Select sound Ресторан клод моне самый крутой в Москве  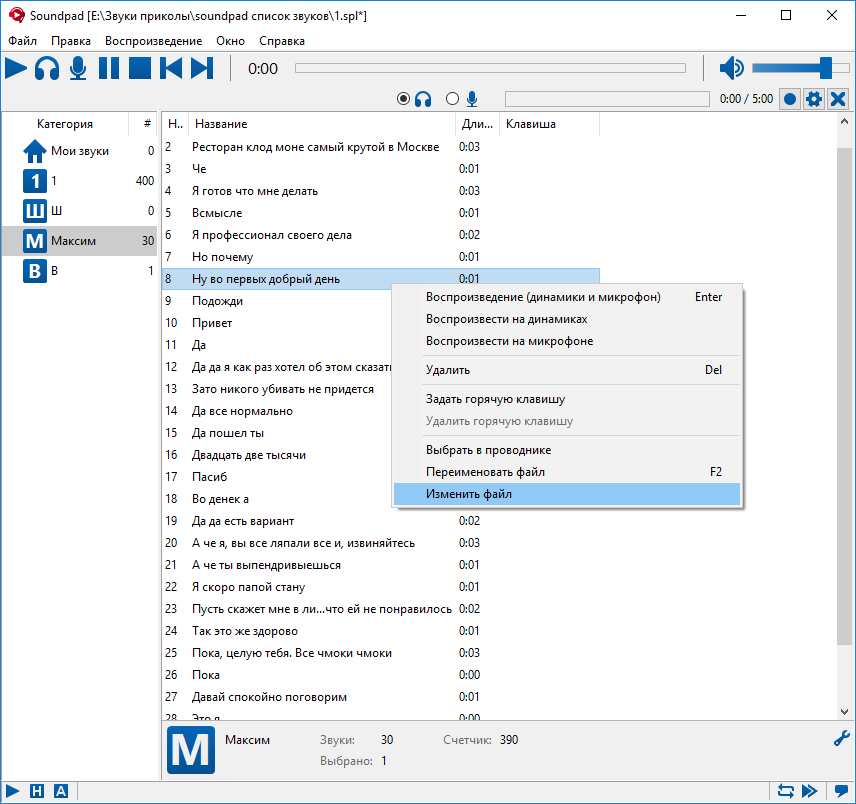click(x=381, y=147)
